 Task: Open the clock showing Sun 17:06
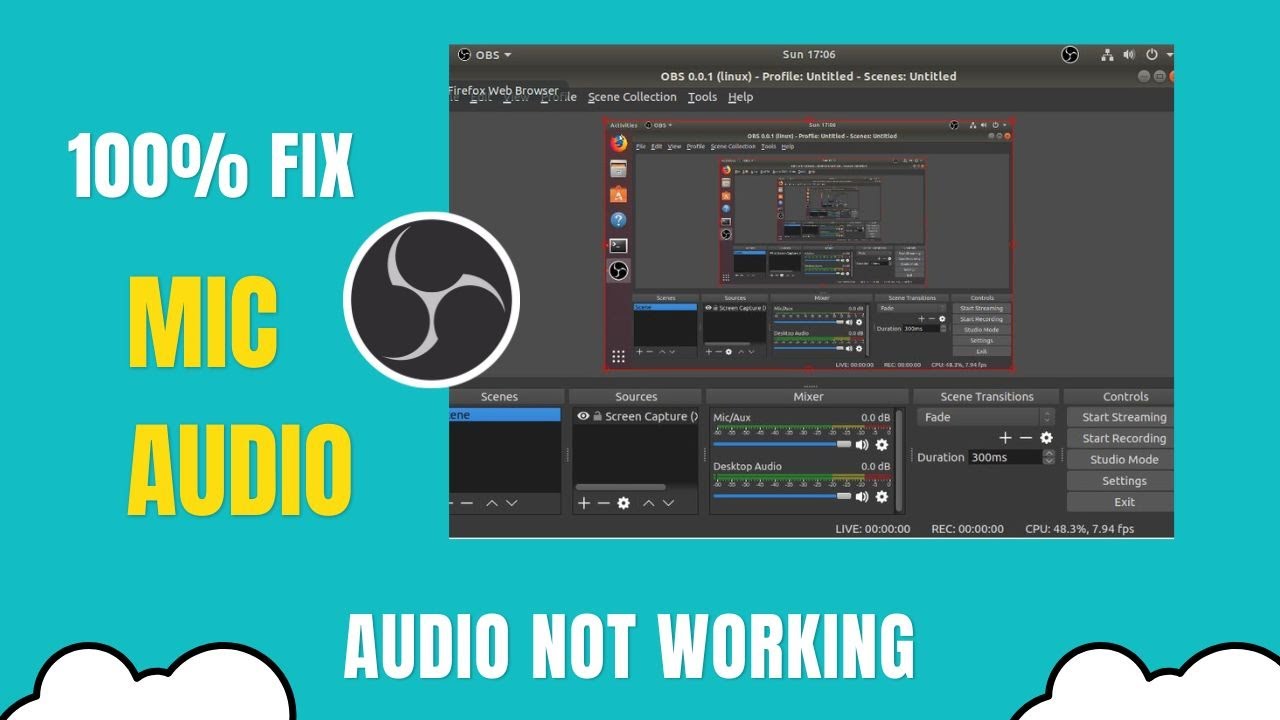(809, 55)
